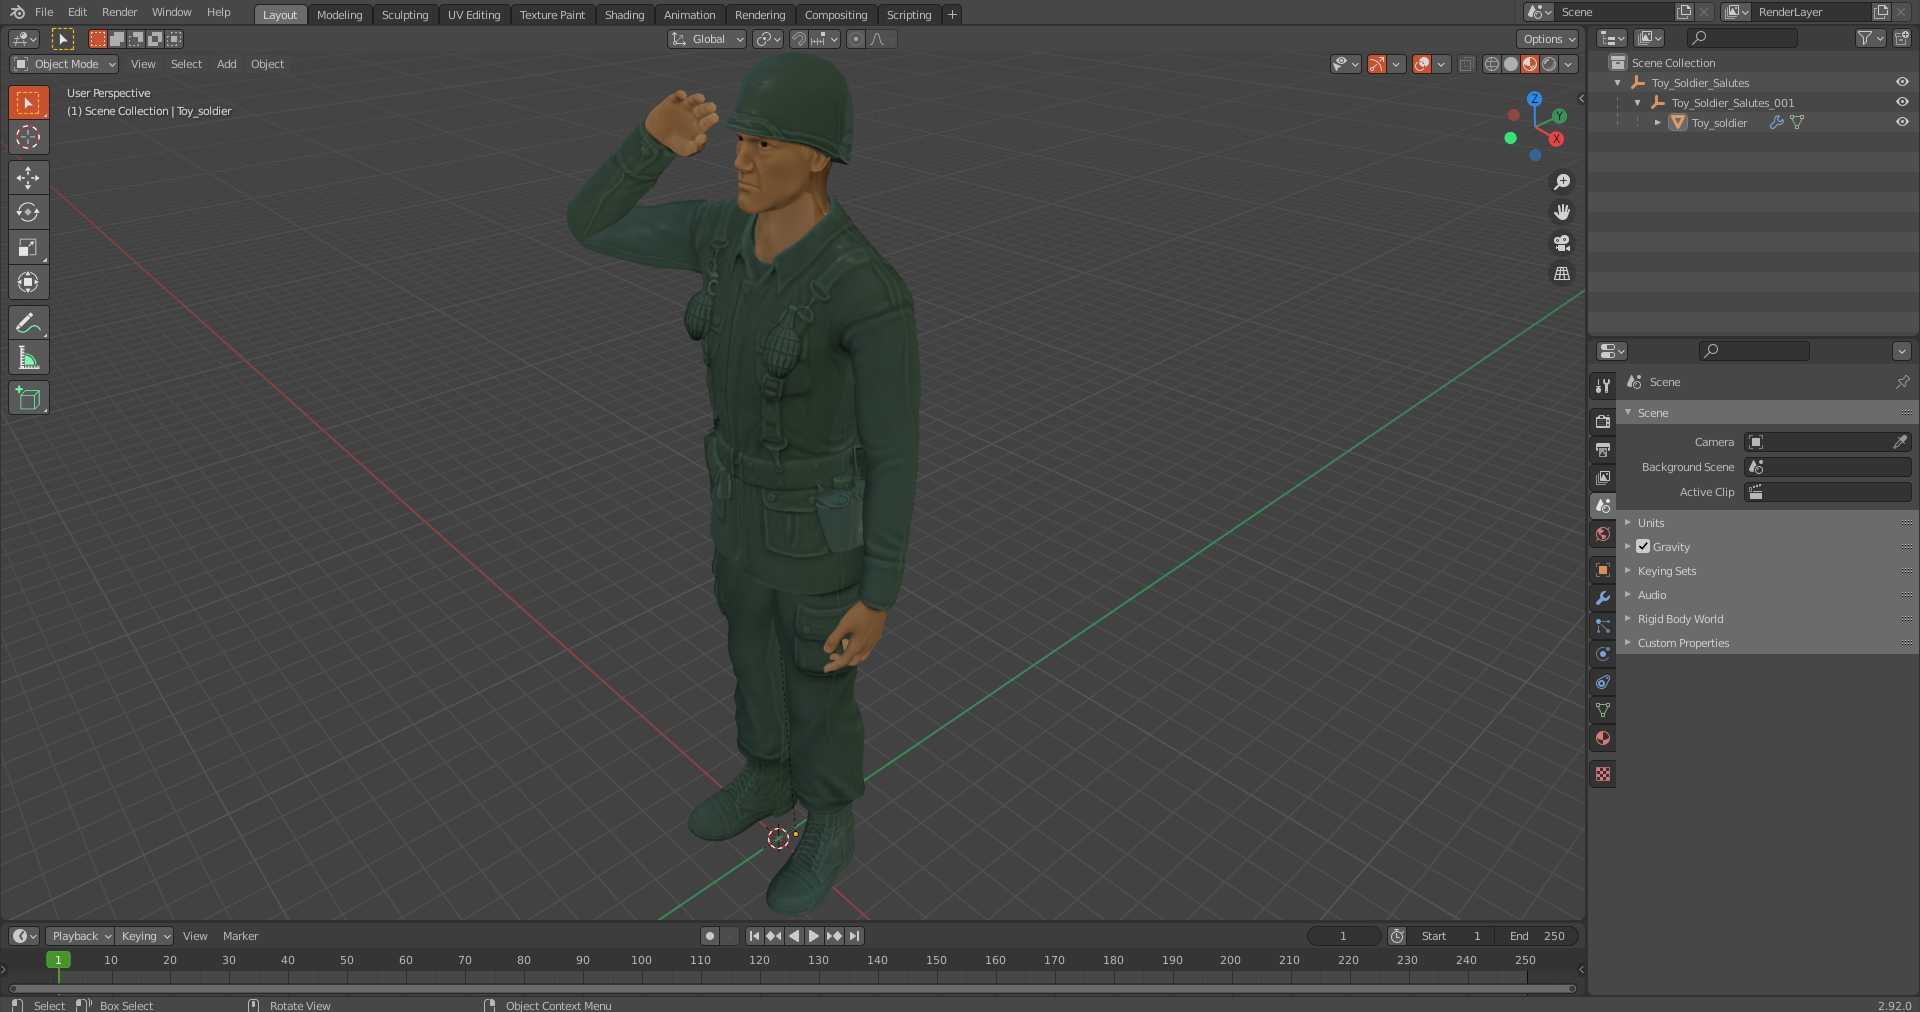Image resolution: width=1920 pixels, height=1012 pixels.
Task: Open the Object Constraints properties tab
Action: point(1603,682)
